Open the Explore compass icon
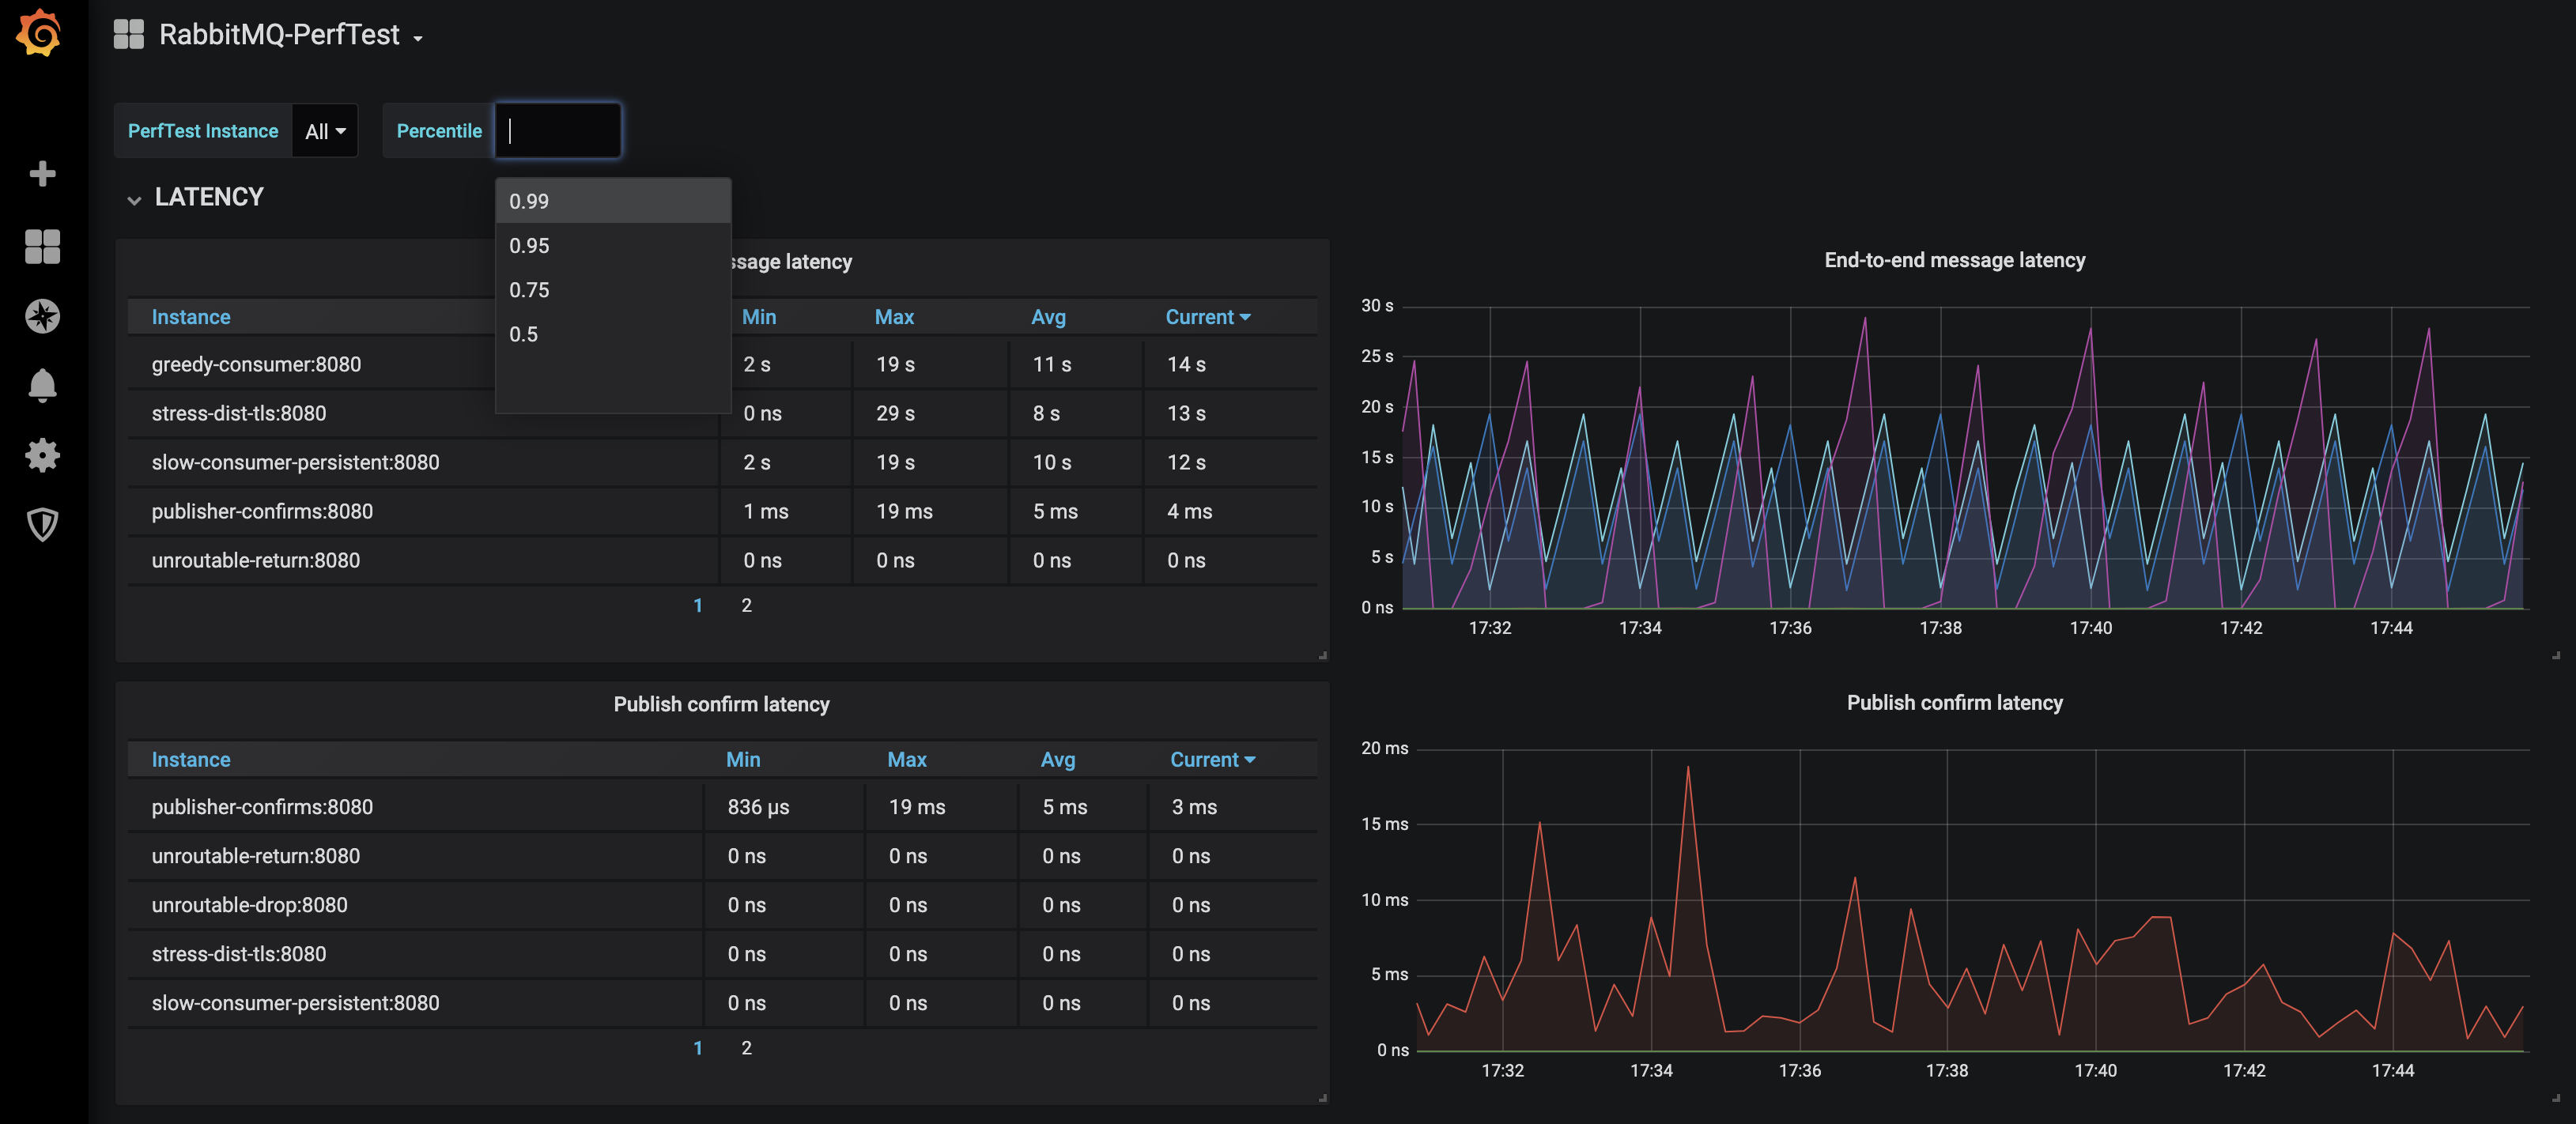Image resolution: width=2576 pixels, height=1124 pixels. coord(42,316)
